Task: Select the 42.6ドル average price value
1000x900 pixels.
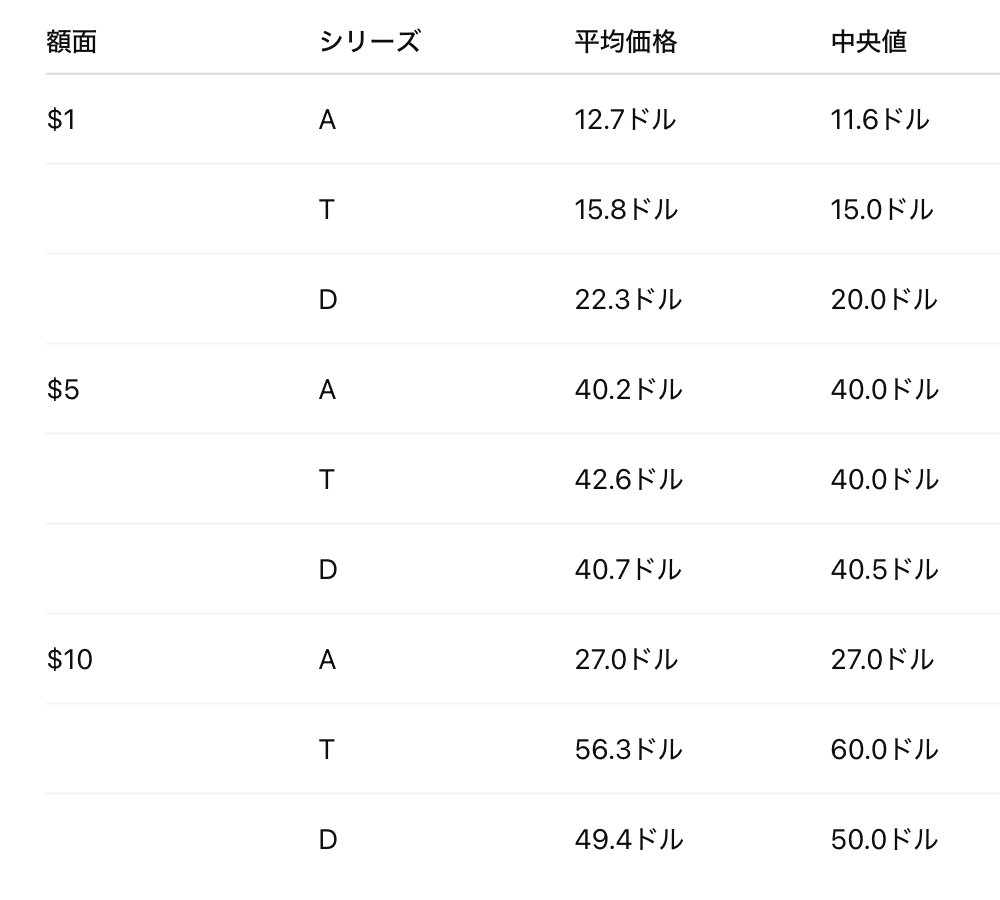Action: coord(628,480)
